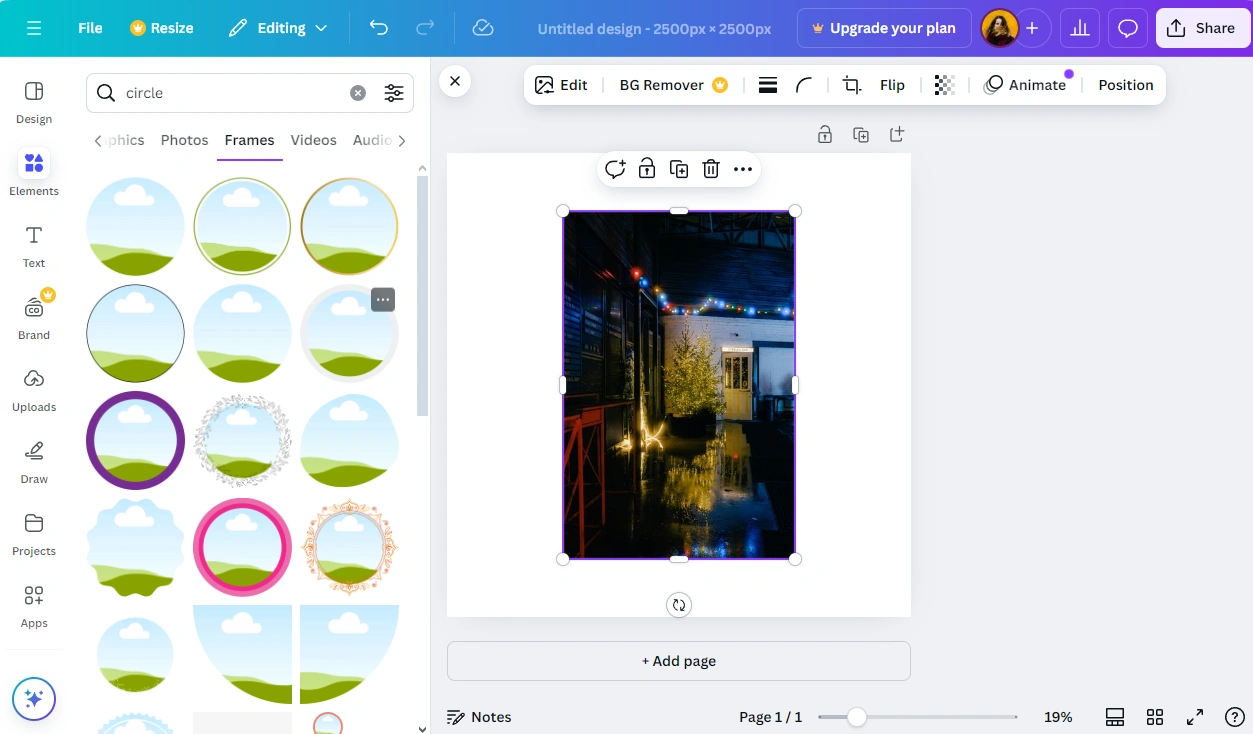Add collaborators with the plus icon
Image resolution: width=1253 pixels, height=734 pixels.
(x=1032, y=28)
